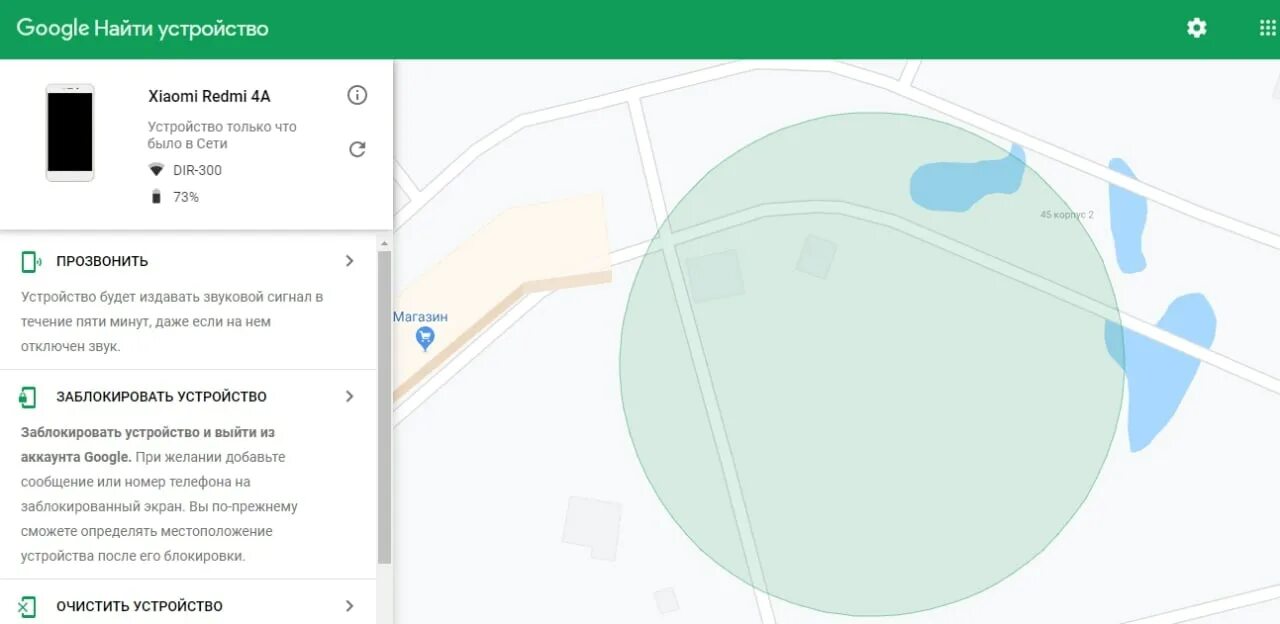Refresh the device location

(357, 149)
